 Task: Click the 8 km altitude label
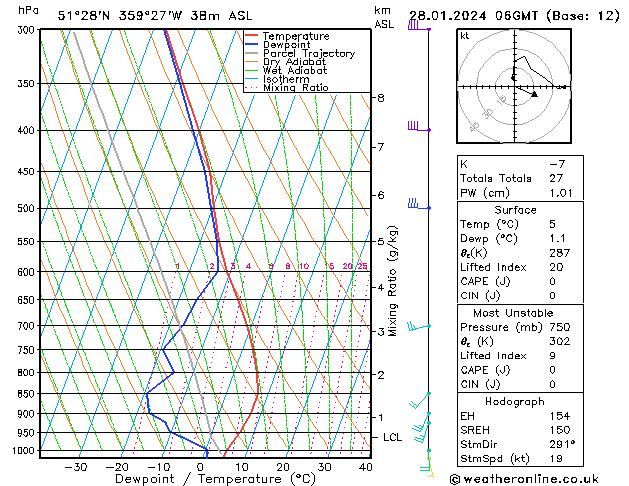tap(381, 98)
